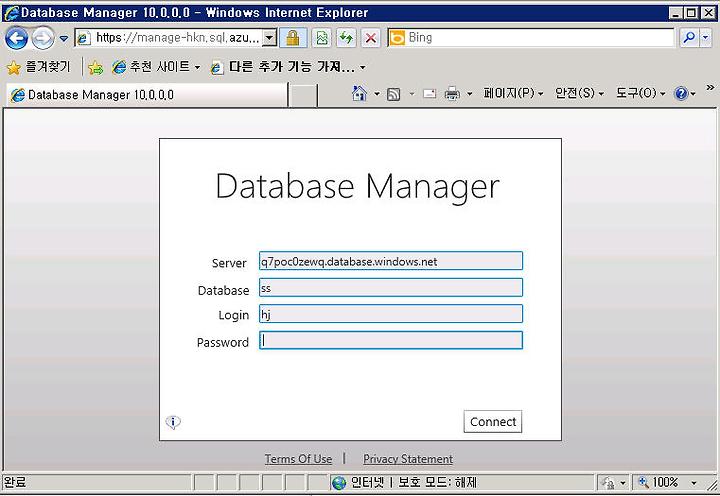Expand command bar overflow chevron

(x=710, y=87)
